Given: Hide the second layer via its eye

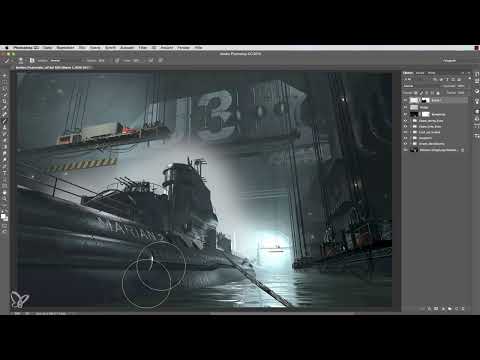Looking at the screenshot, I should [x=405, y=107].
